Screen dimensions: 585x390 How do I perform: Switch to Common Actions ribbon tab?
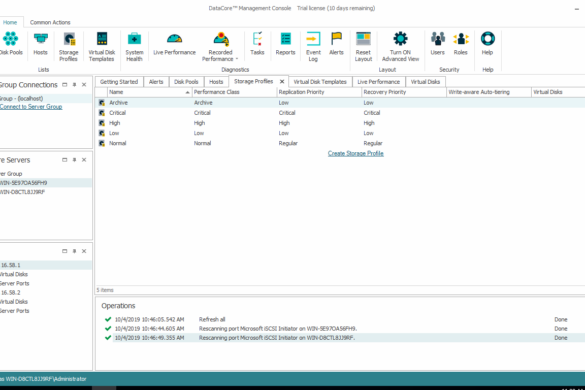(50, 22)
